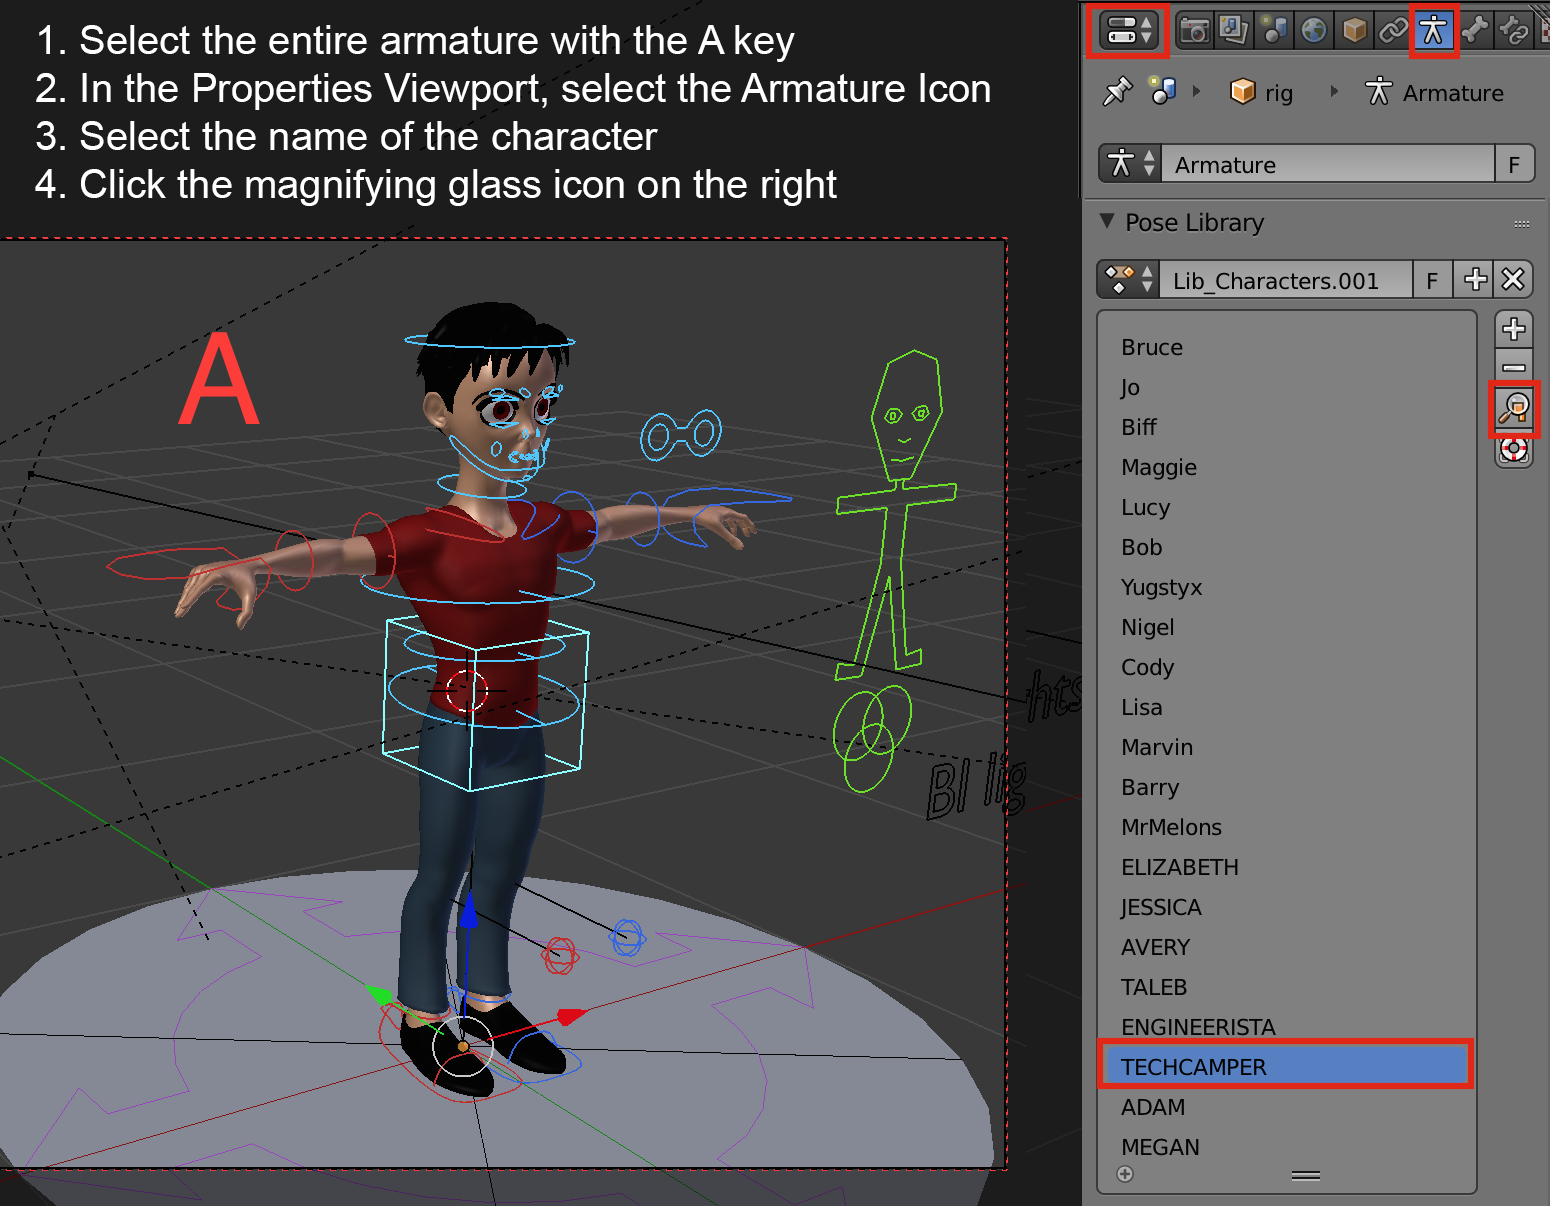Click the Apply Pose magnifying glass icon
This screenshot has width=1550, height=1206.
1514,408
